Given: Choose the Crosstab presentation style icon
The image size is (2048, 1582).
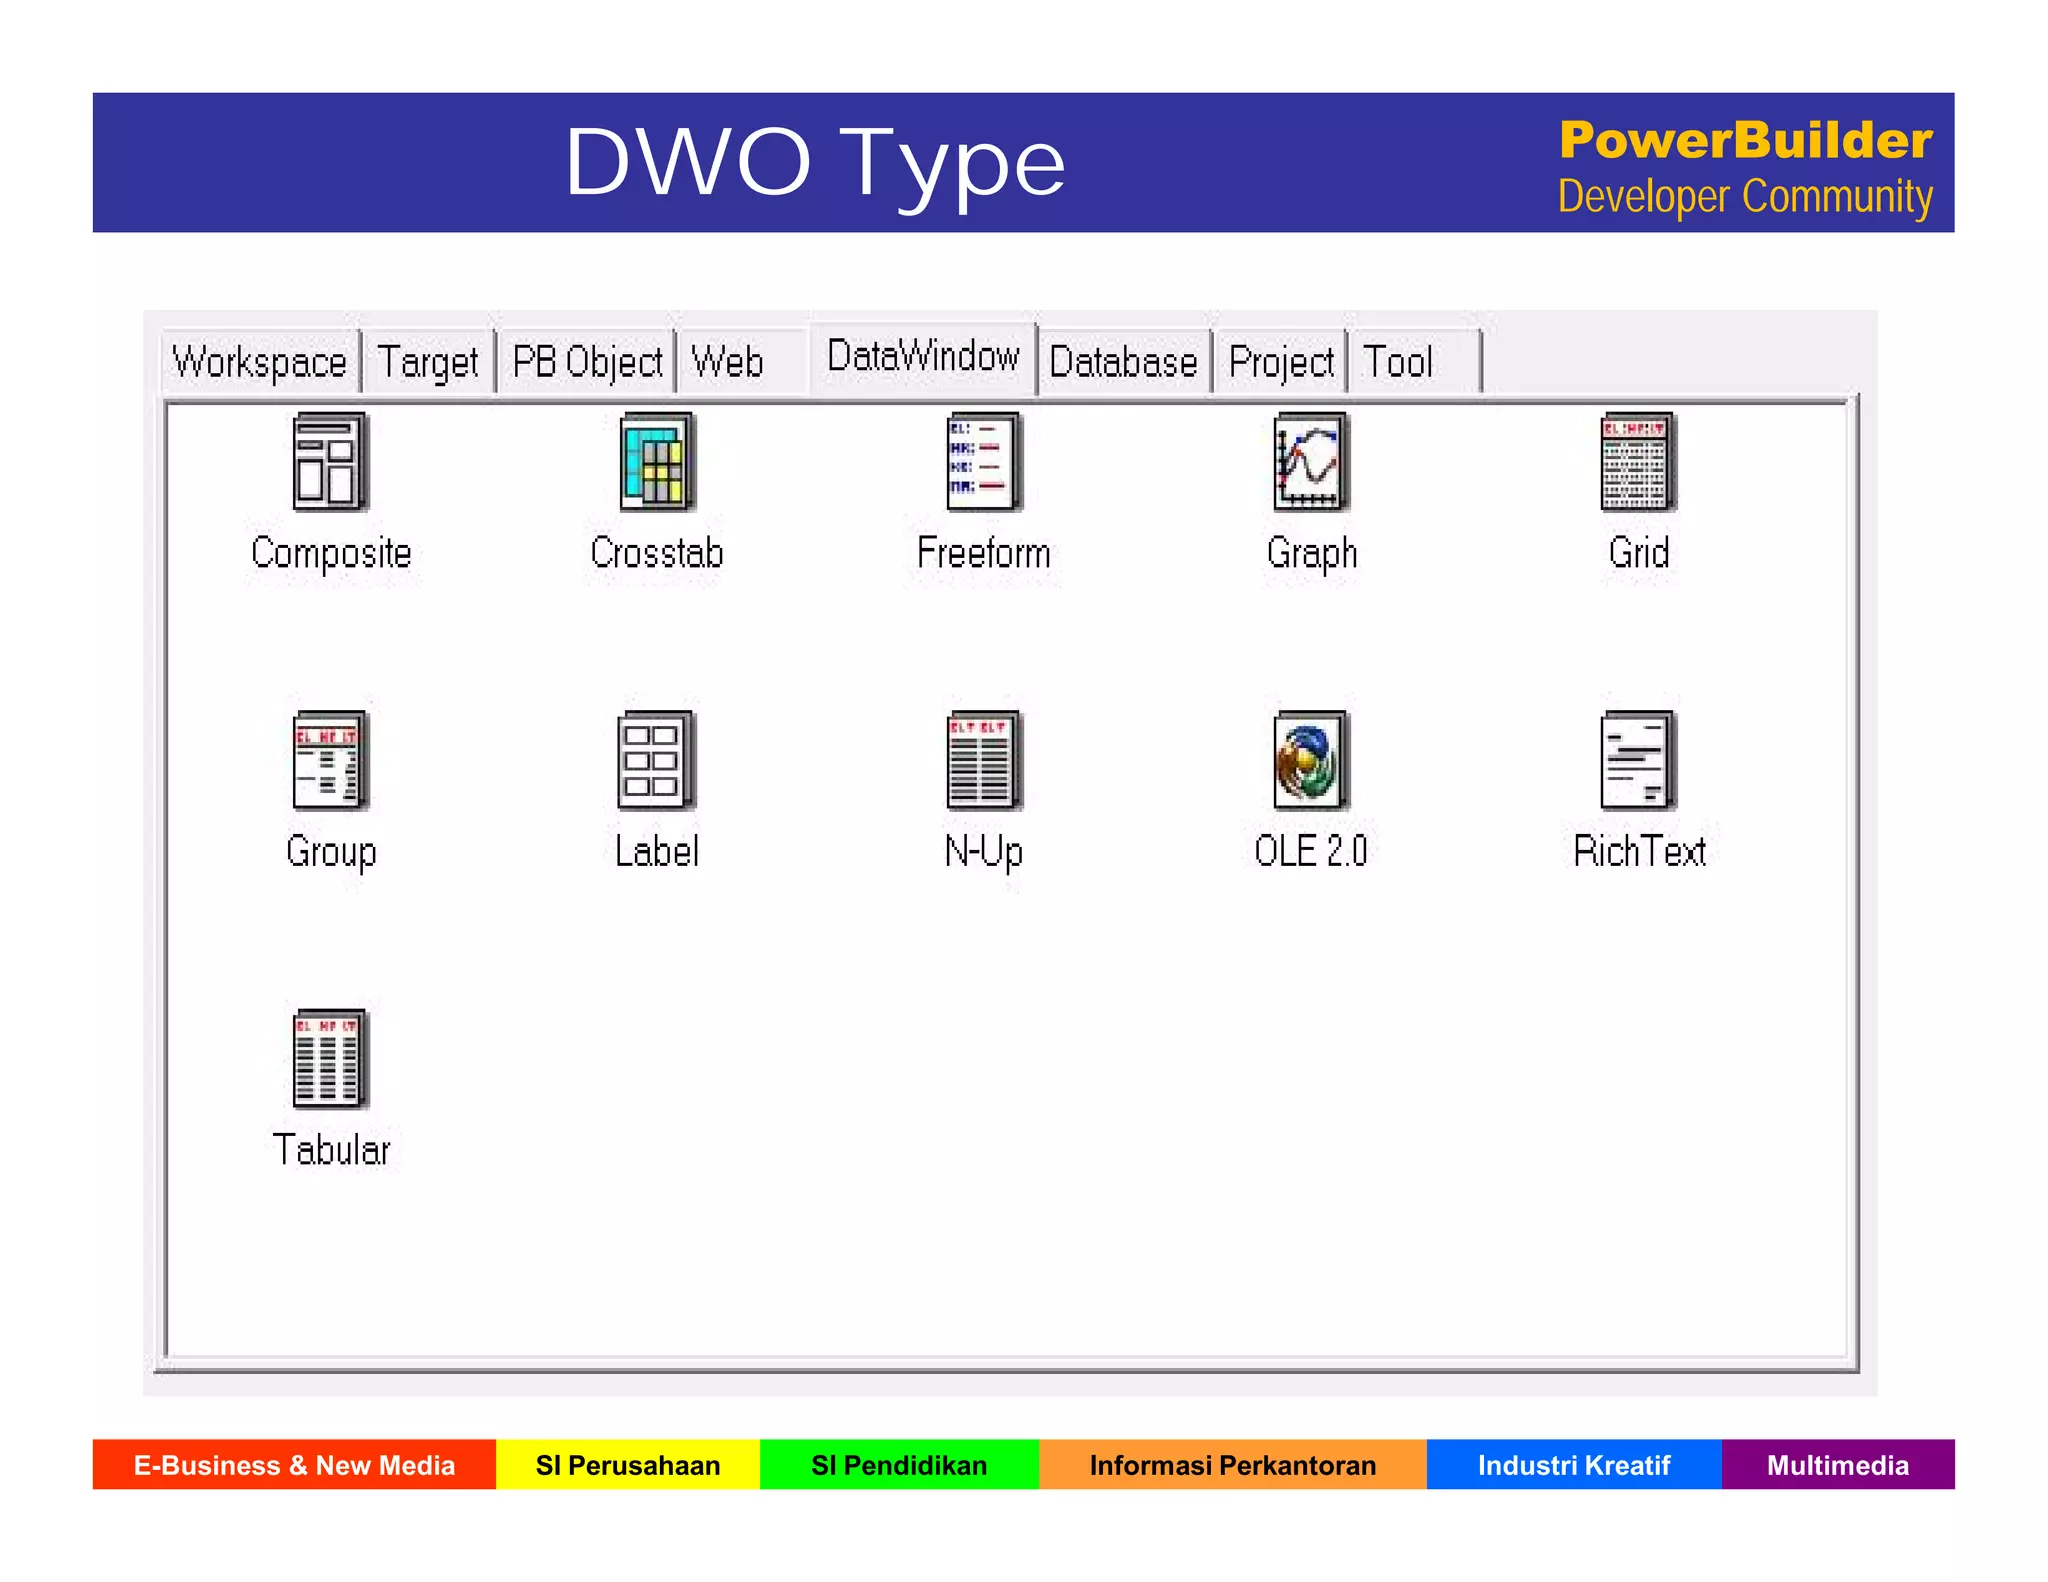Looking at the screenshot, I should tap(657, 462).
